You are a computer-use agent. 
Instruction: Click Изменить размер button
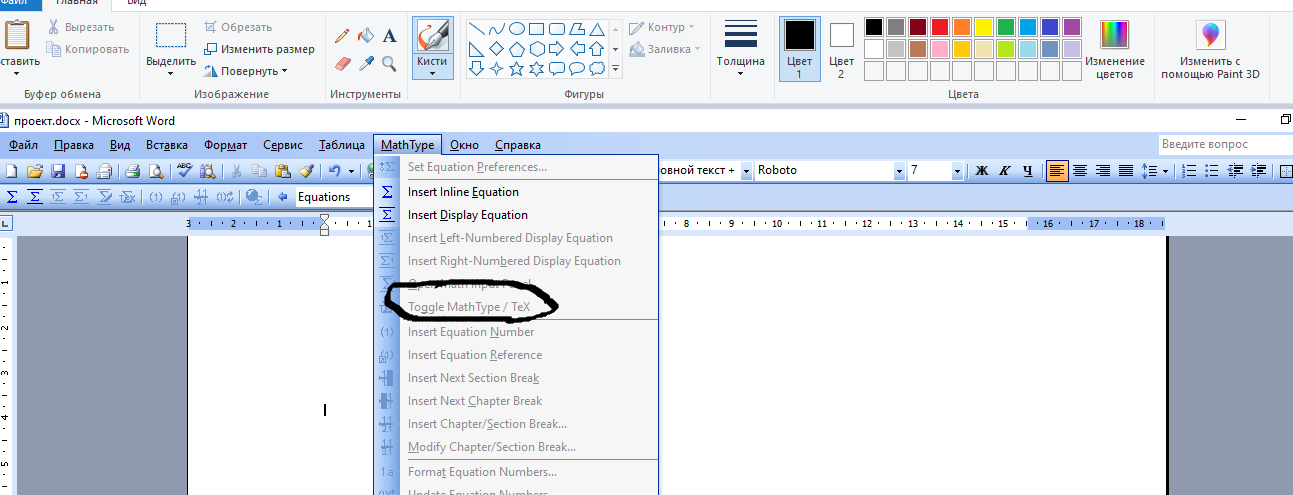pyautogui.click(x=259, y=49)
